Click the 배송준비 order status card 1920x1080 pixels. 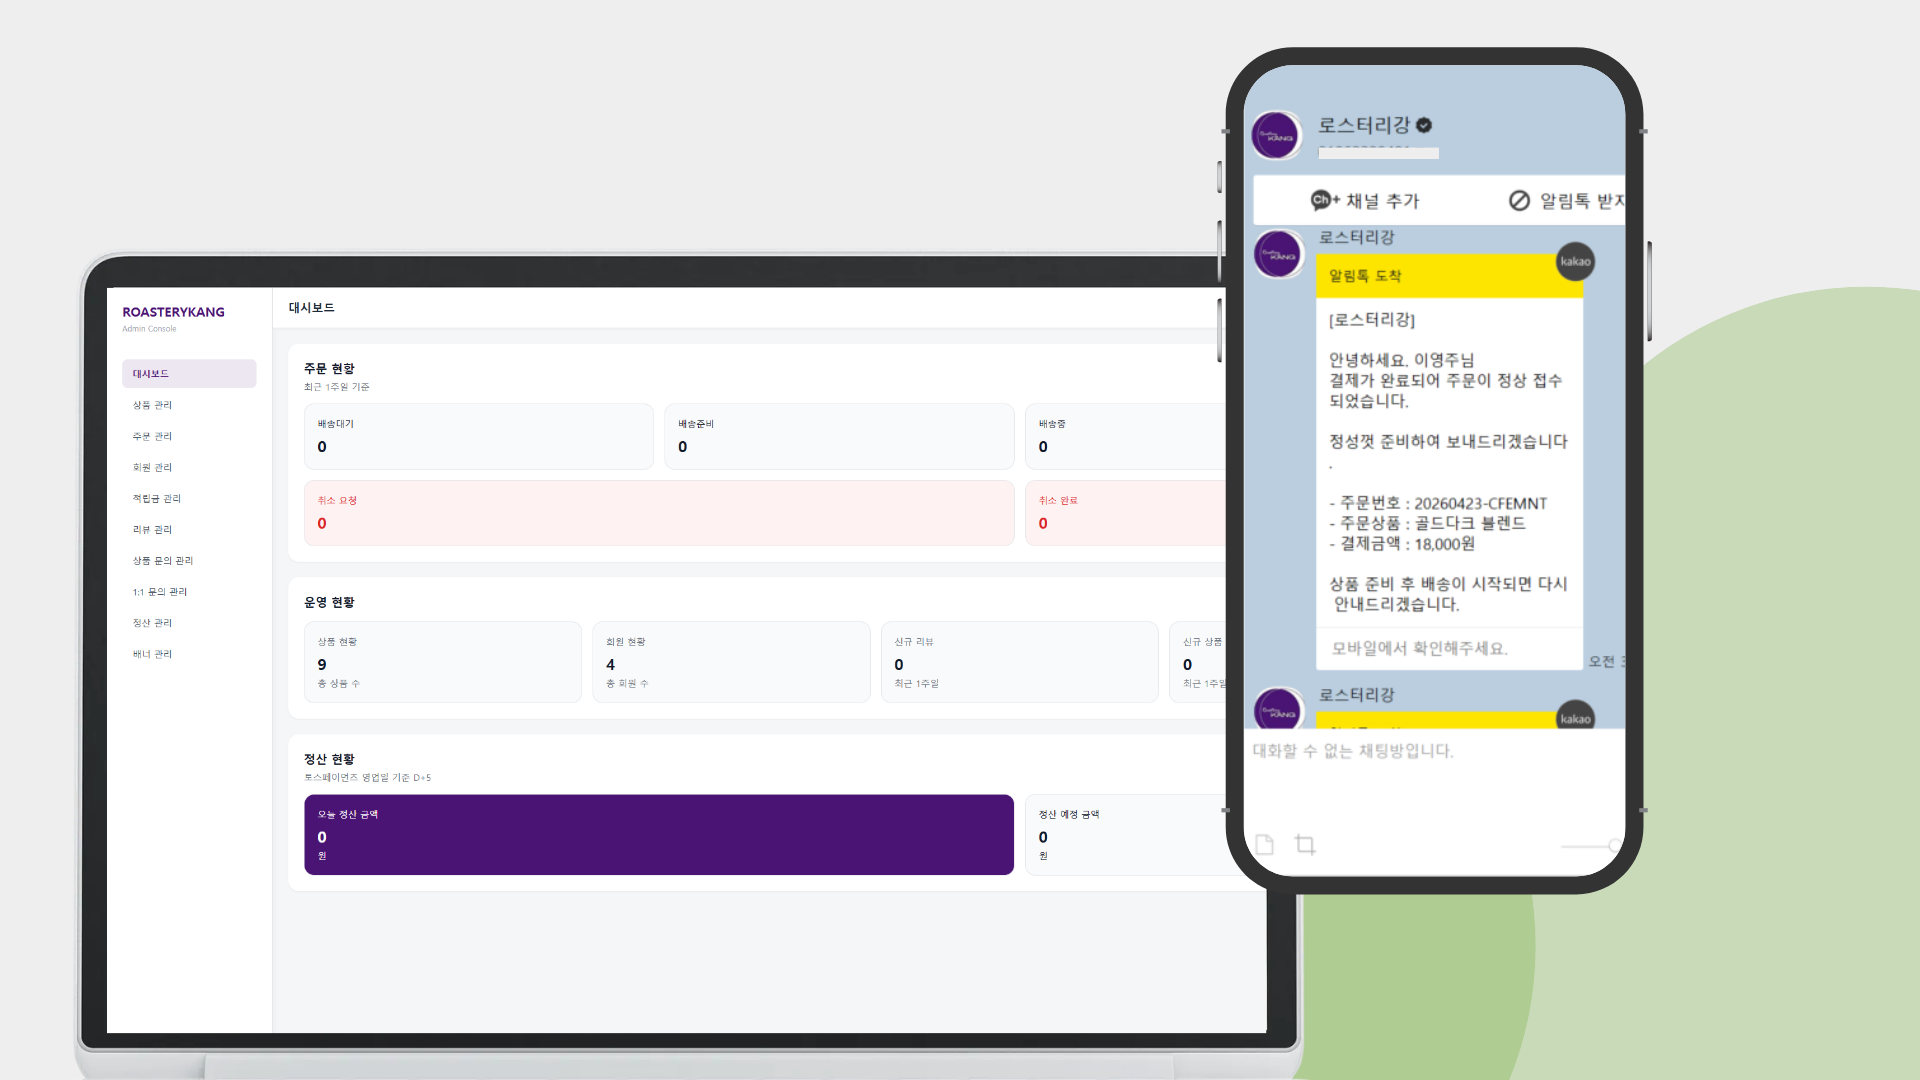point(839,437)
